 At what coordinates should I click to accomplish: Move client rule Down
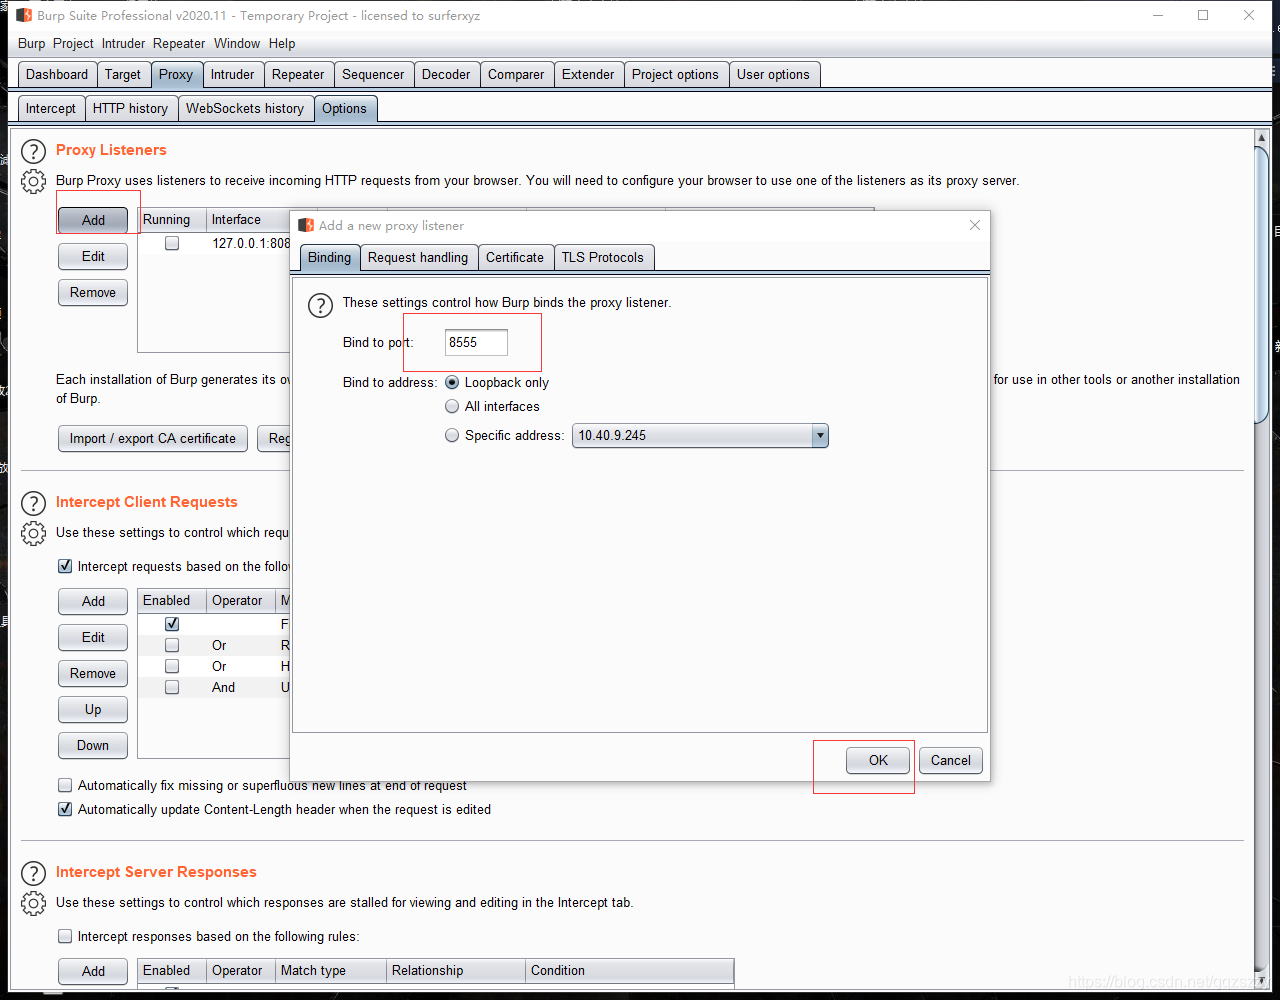coord(93,745)
